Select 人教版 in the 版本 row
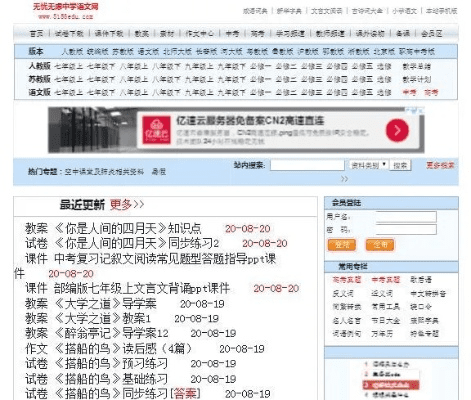The image size is (471, 400). [72, 52]
